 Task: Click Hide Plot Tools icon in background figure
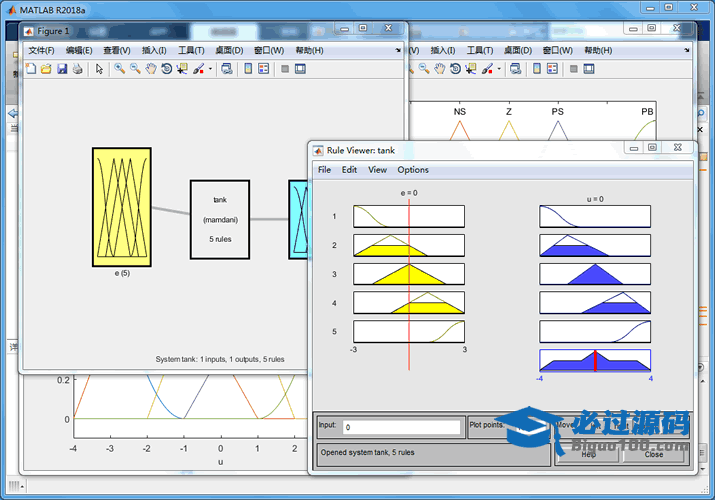tap(574, 69)
